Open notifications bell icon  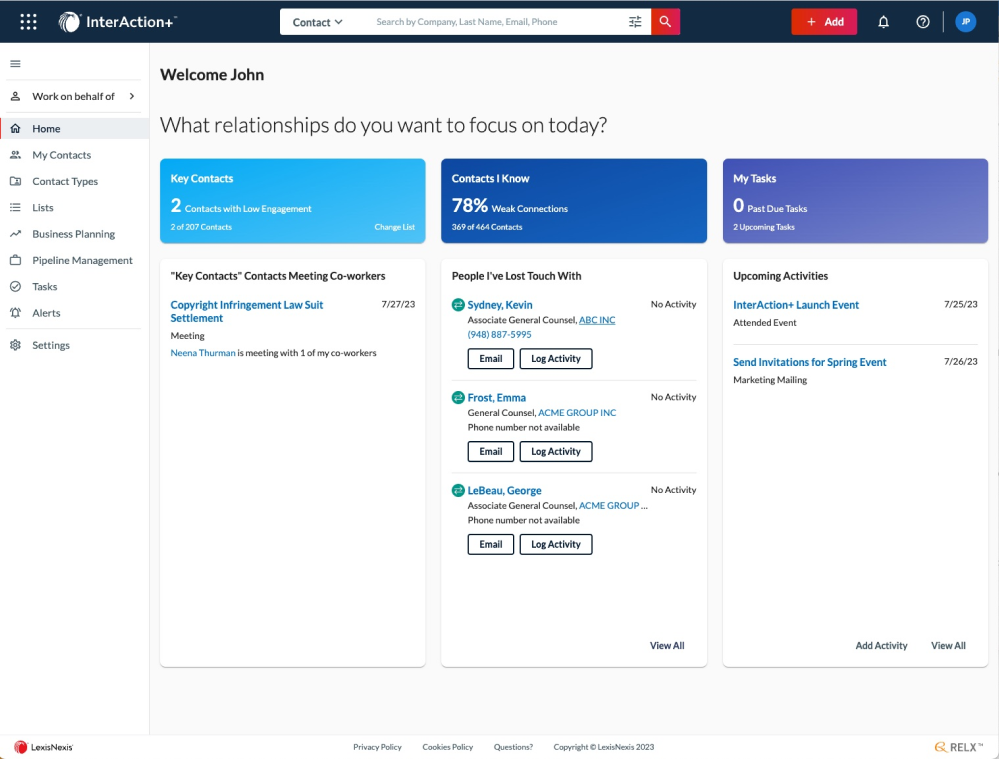(883, 22)
